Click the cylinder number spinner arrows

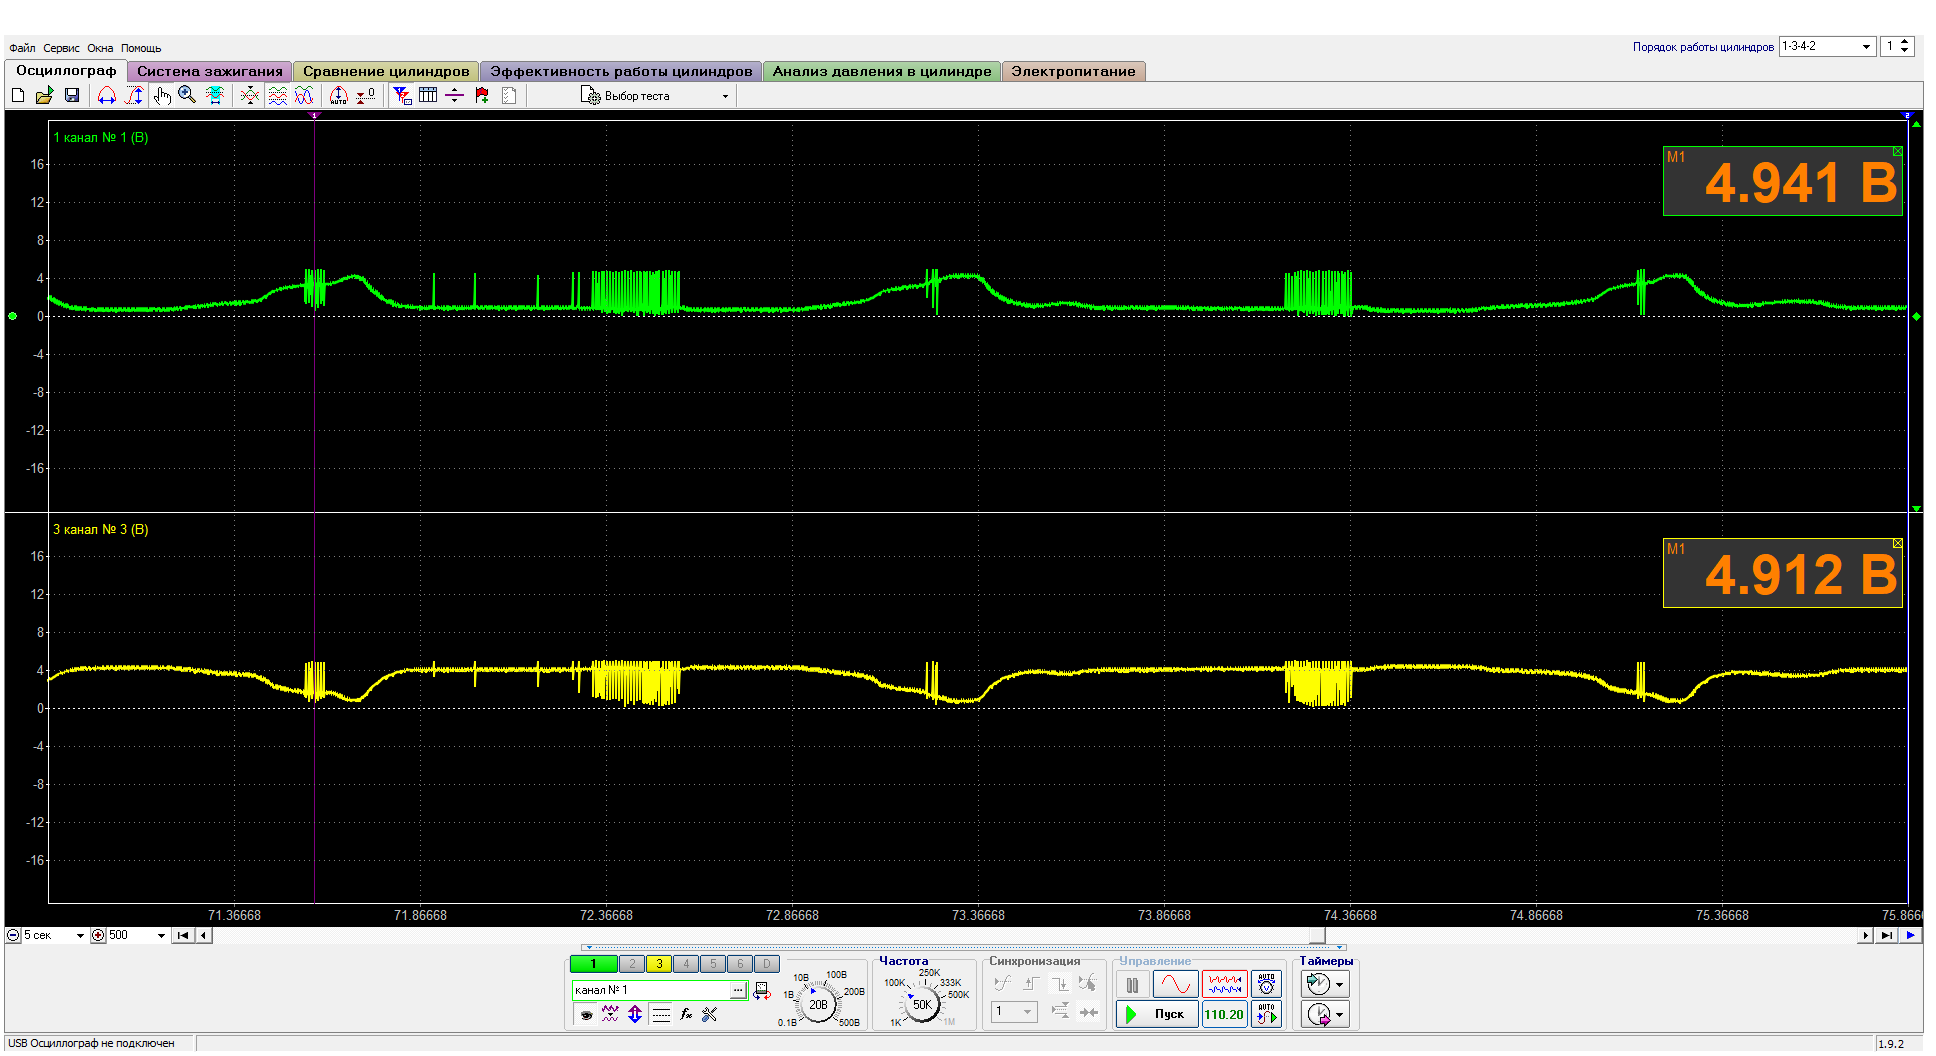click(x=1905, y=46)
